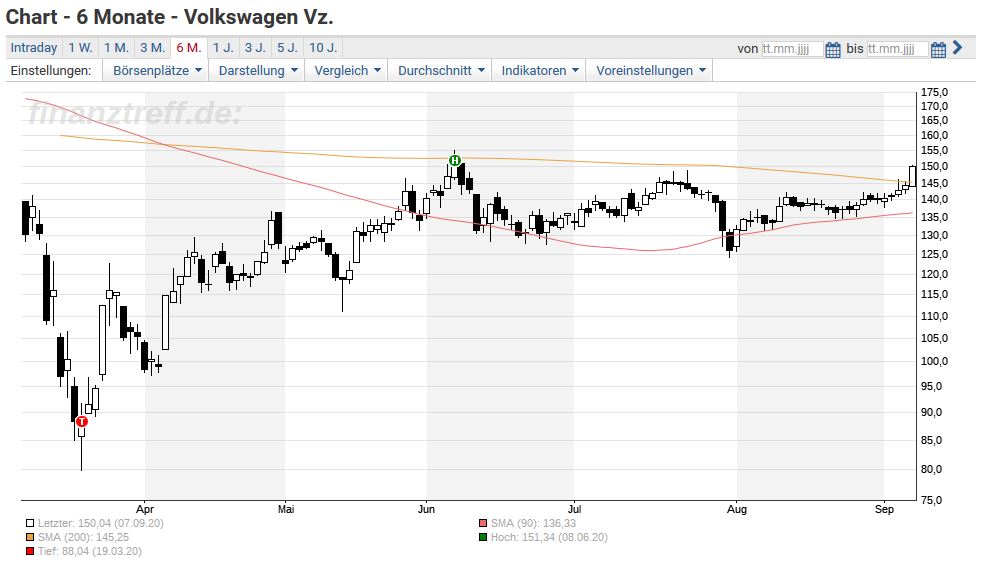
Task: Select the 3 J. time range tab
Action: 255,48
